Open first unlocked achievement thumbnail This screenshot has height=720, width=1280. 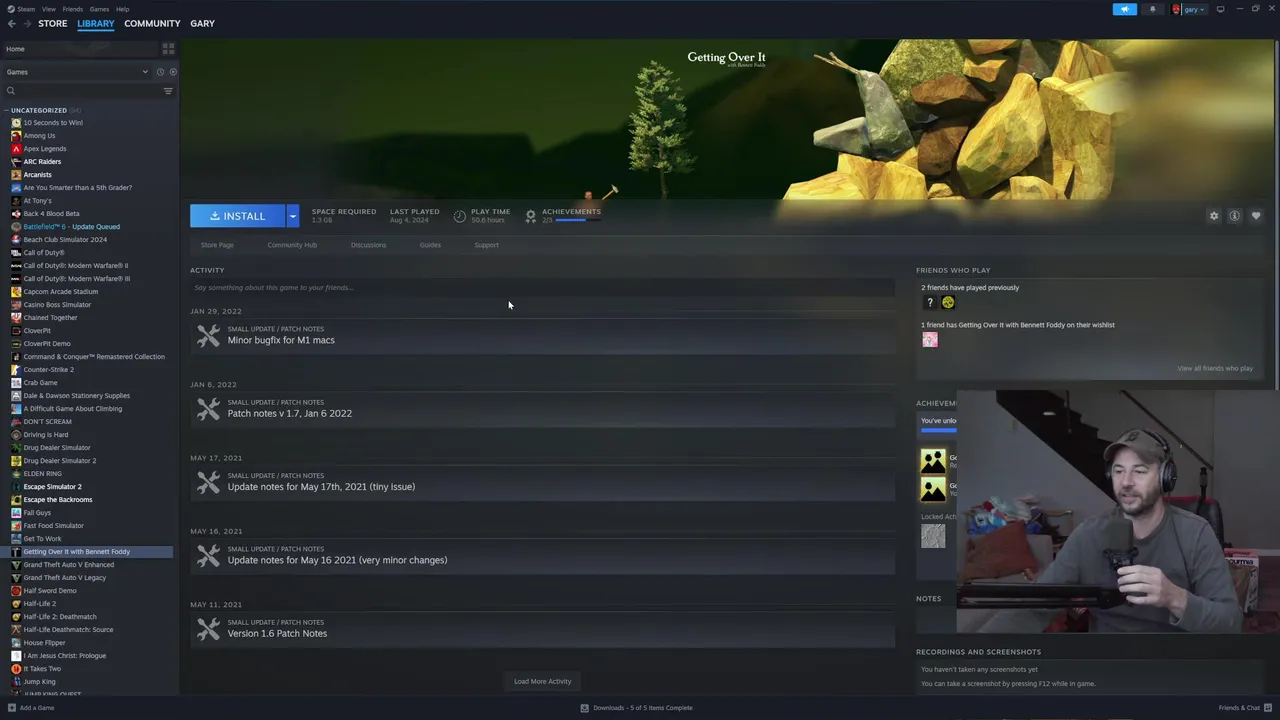pos(933,461)
